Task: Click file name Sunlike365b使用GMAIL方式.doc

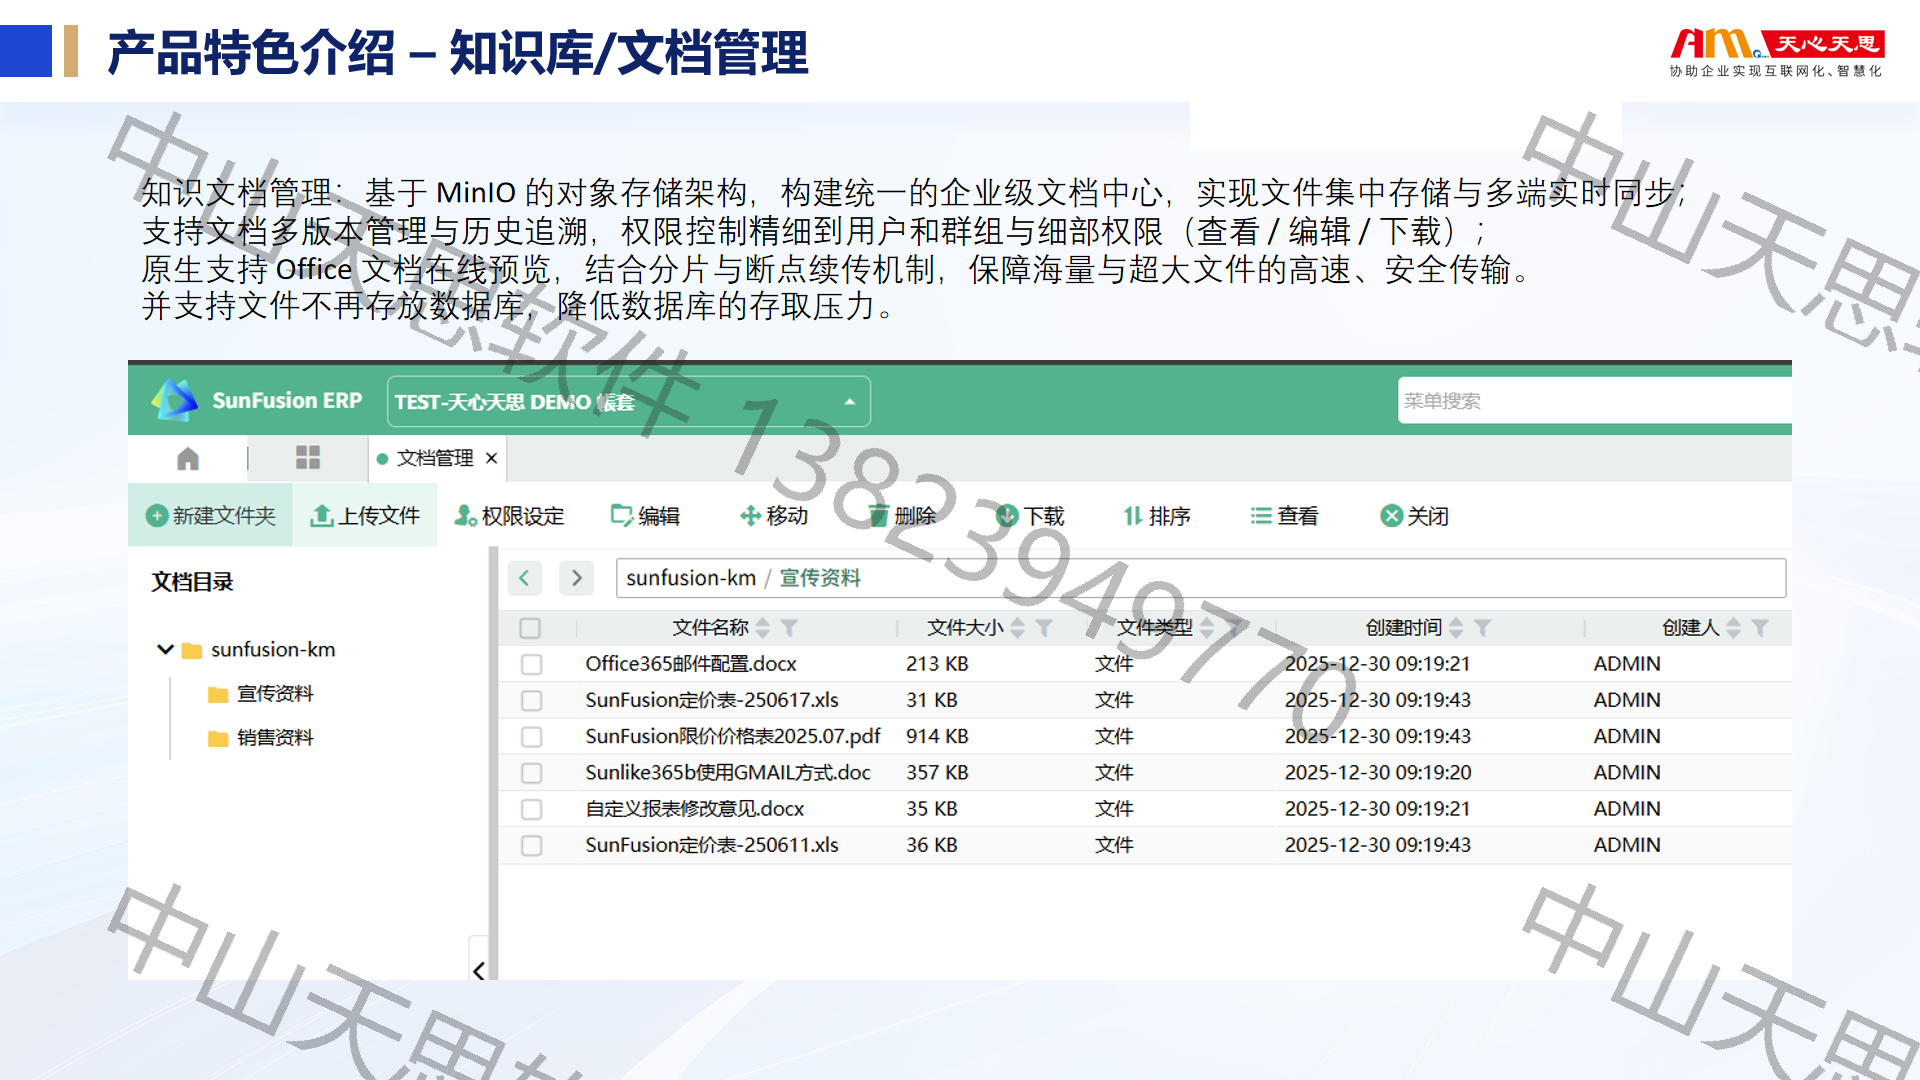Action: pyautogui.click(x=728, y=773)
